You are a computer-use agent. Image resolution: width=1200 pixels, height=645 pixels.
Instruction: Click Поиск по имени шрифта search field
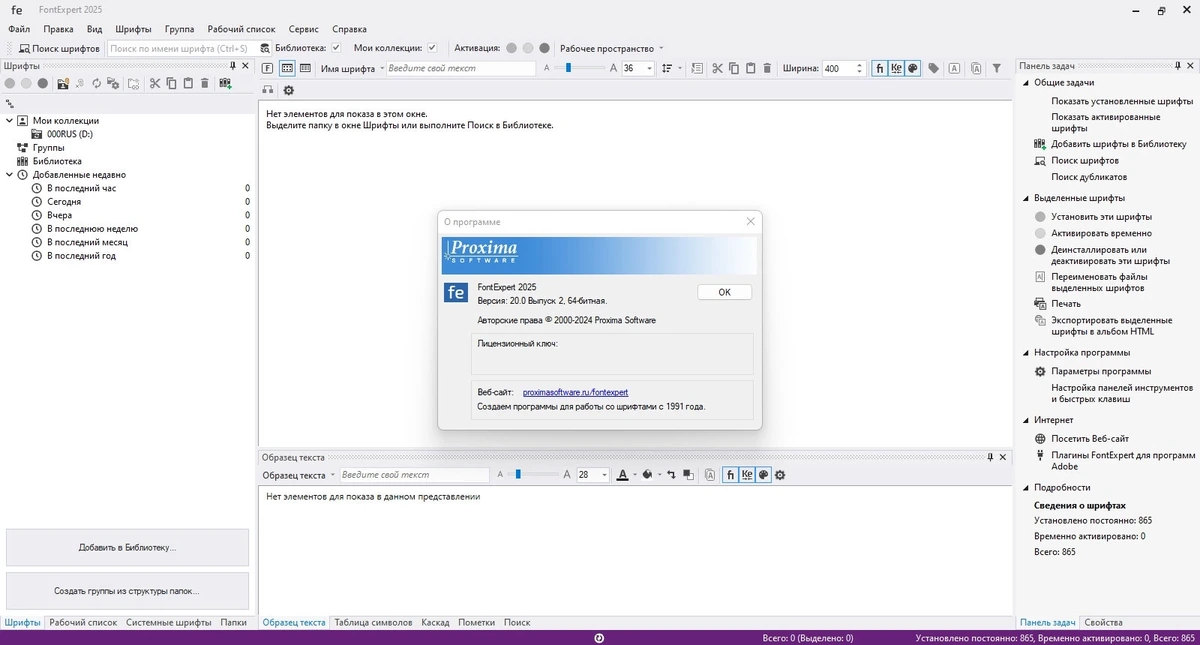pyautogui.click(x=179, y=48)
